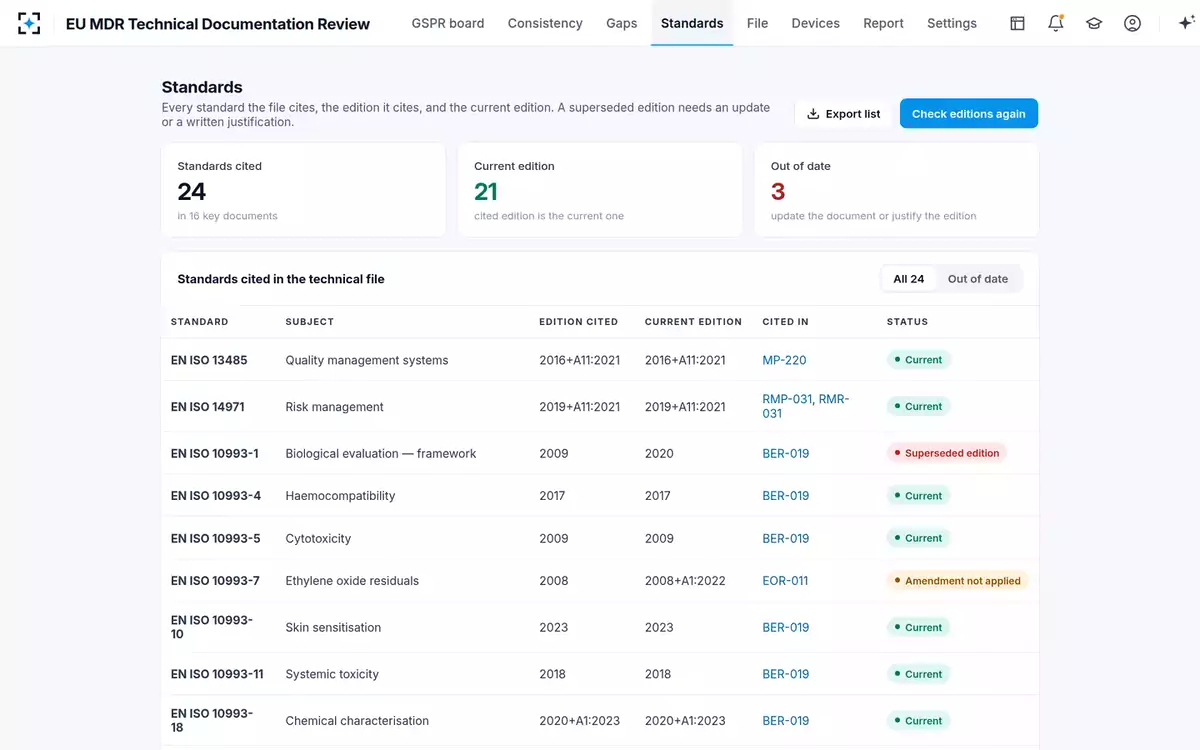The width and height of the screenshot is (1200, 750).
Task: Click the Export list button
Action: coord(844,114)
